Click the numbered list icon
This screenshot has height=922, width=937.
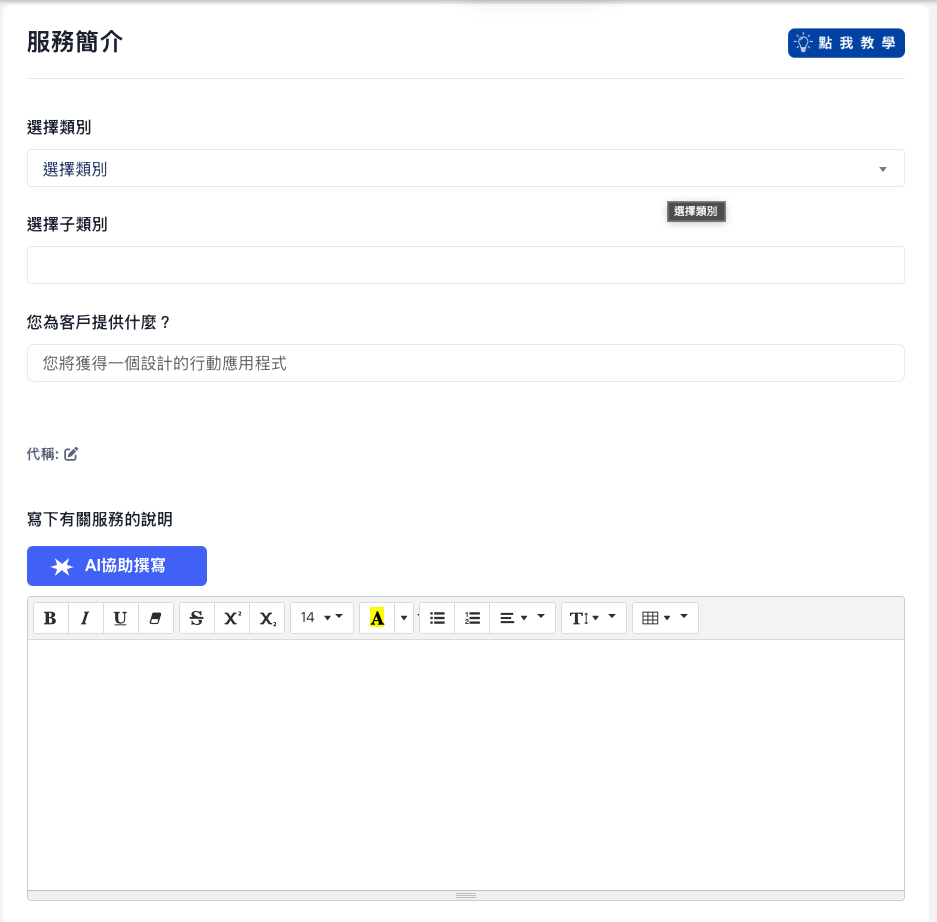(x=471, y=617)
